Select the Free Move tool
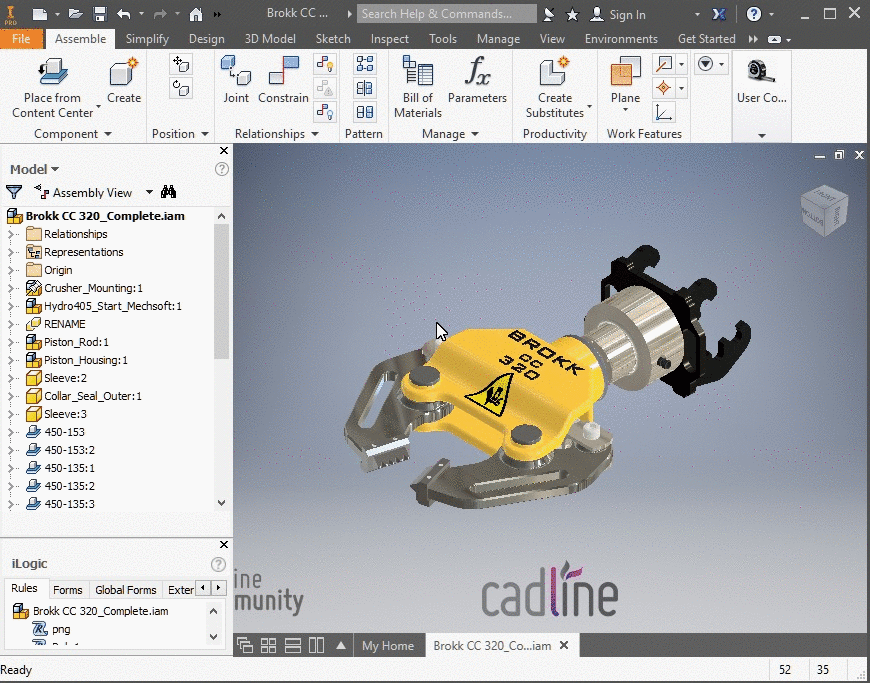Image resolution: width=870 pixels, height=683 pixels. (x=181, y=64)
